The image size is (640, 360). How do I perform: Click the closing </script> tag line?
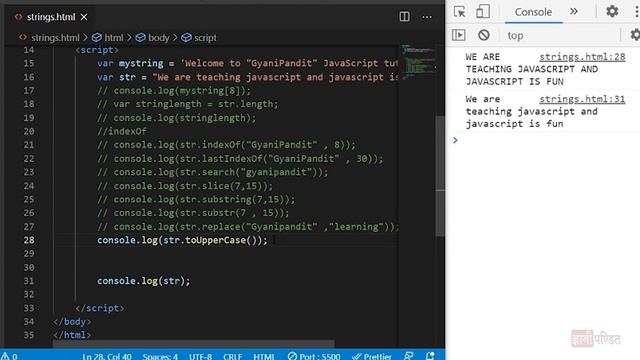(100, 308)
